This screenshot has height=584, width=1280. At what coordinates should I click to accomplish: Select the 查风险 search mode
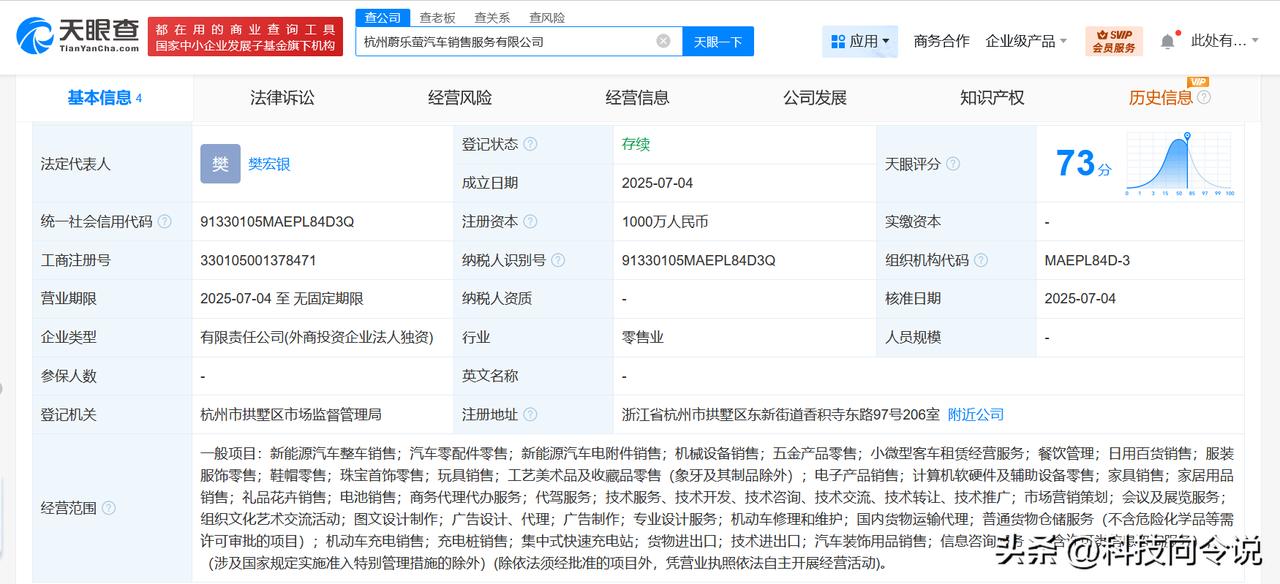click(547, 18)
